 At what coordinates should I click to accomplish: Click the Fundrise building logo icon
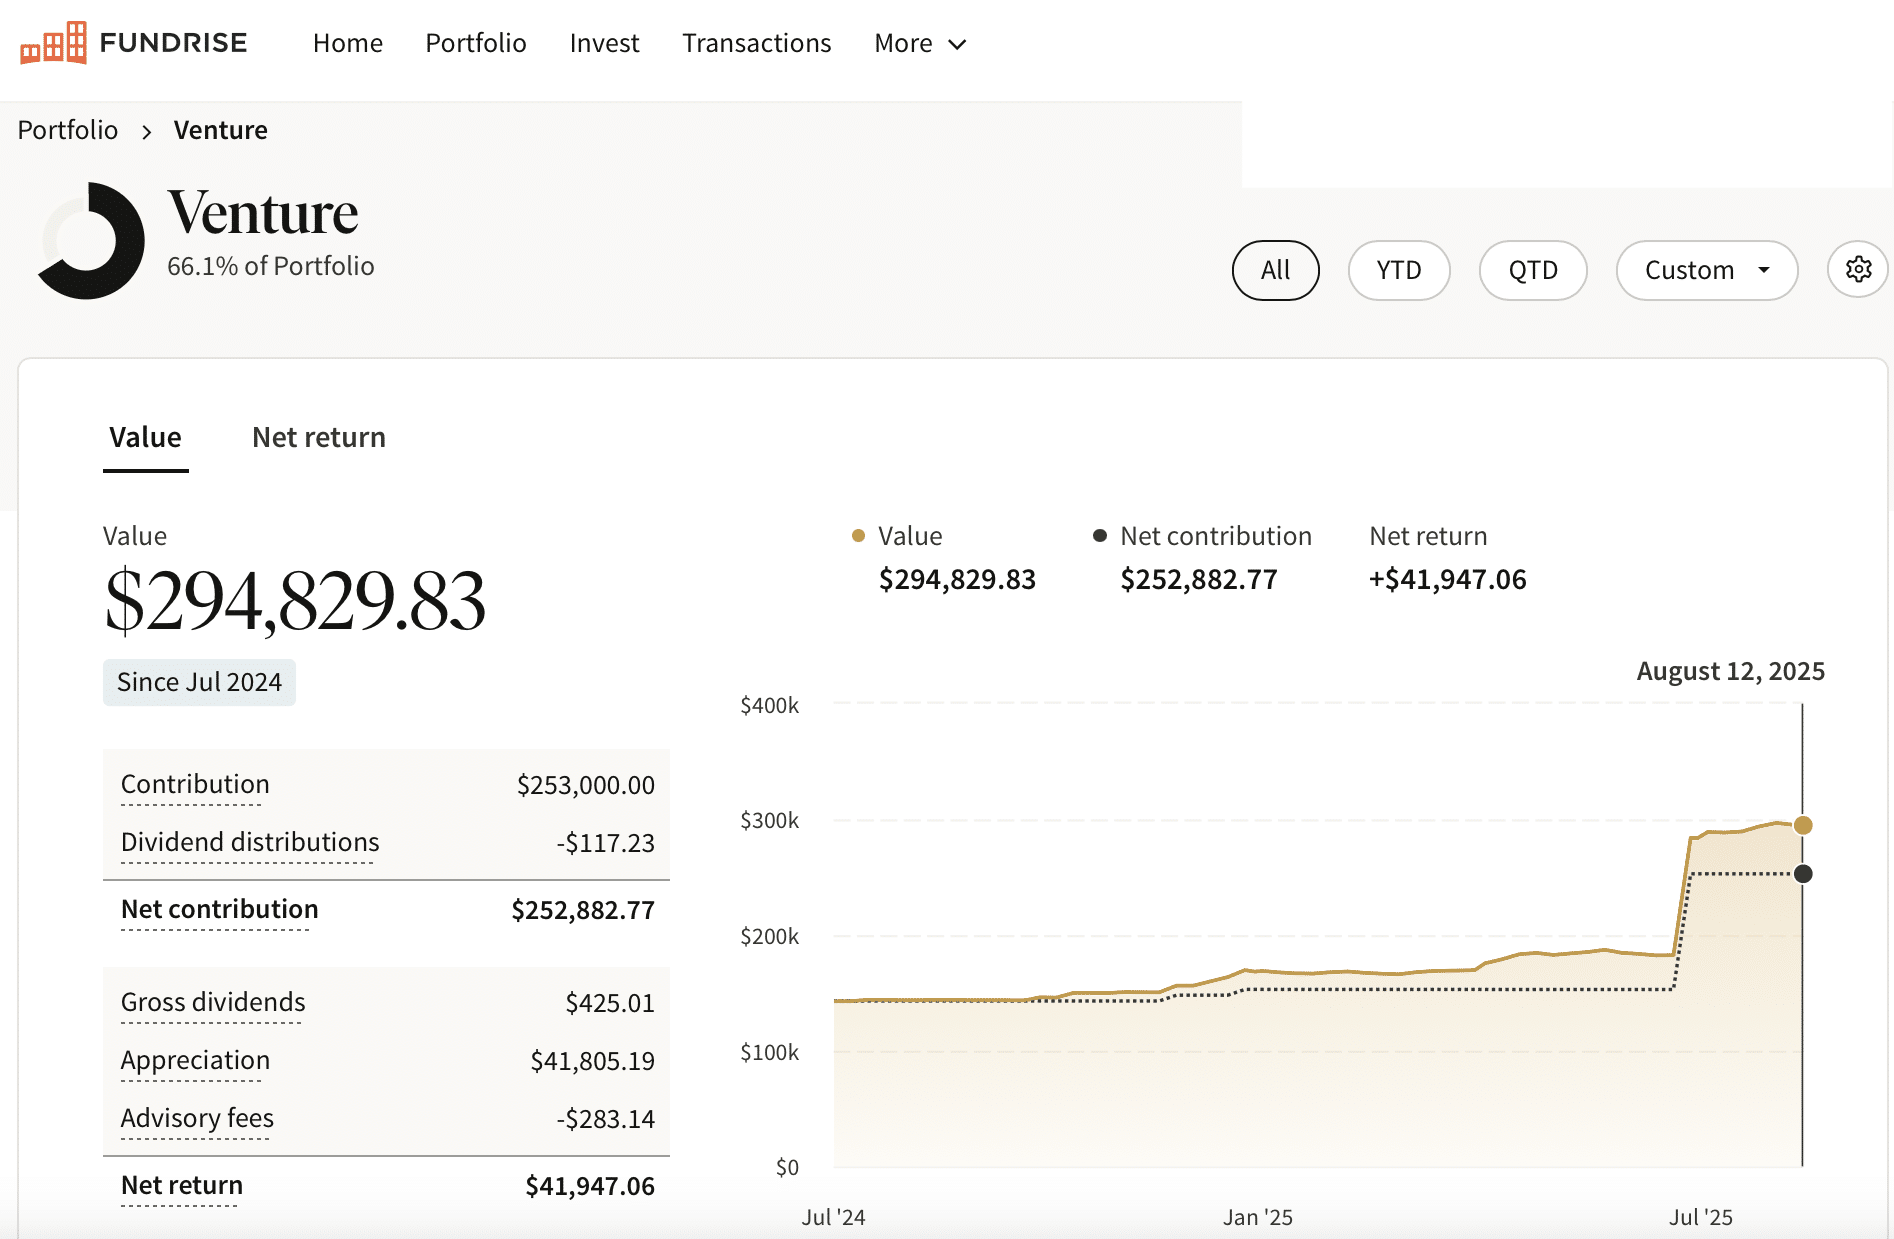tap(52, 42)
